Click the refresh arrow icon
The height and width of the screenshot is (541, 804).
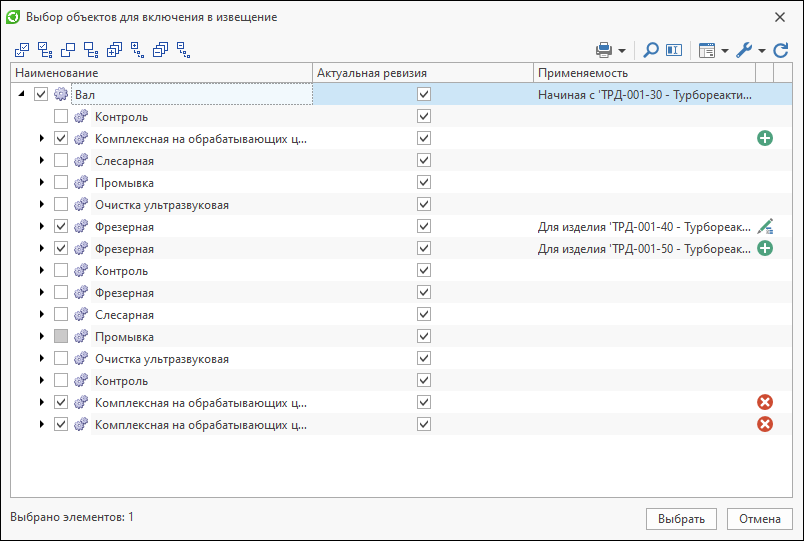coord(780,50)
